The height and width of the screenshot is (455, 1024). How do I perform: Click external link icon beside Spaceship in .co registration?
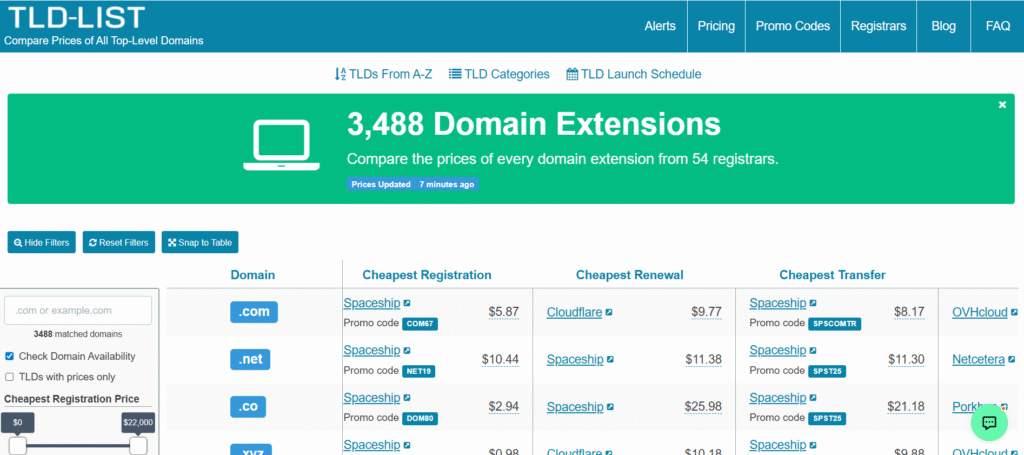(407, 398)
